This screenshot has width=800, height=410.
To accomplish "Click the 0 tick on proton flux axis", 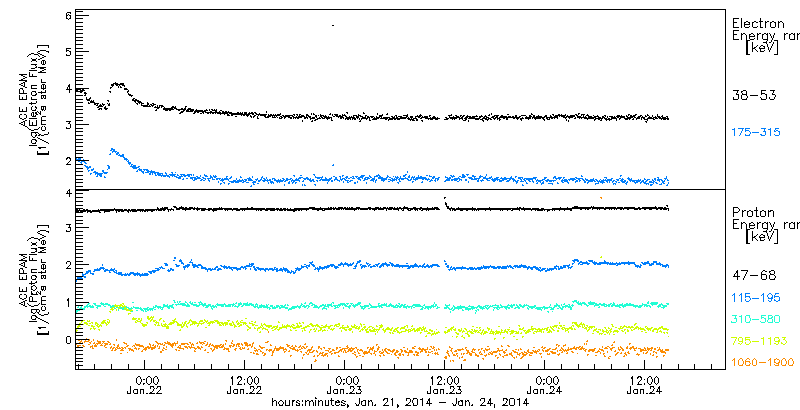I will [x=66, y=339].
